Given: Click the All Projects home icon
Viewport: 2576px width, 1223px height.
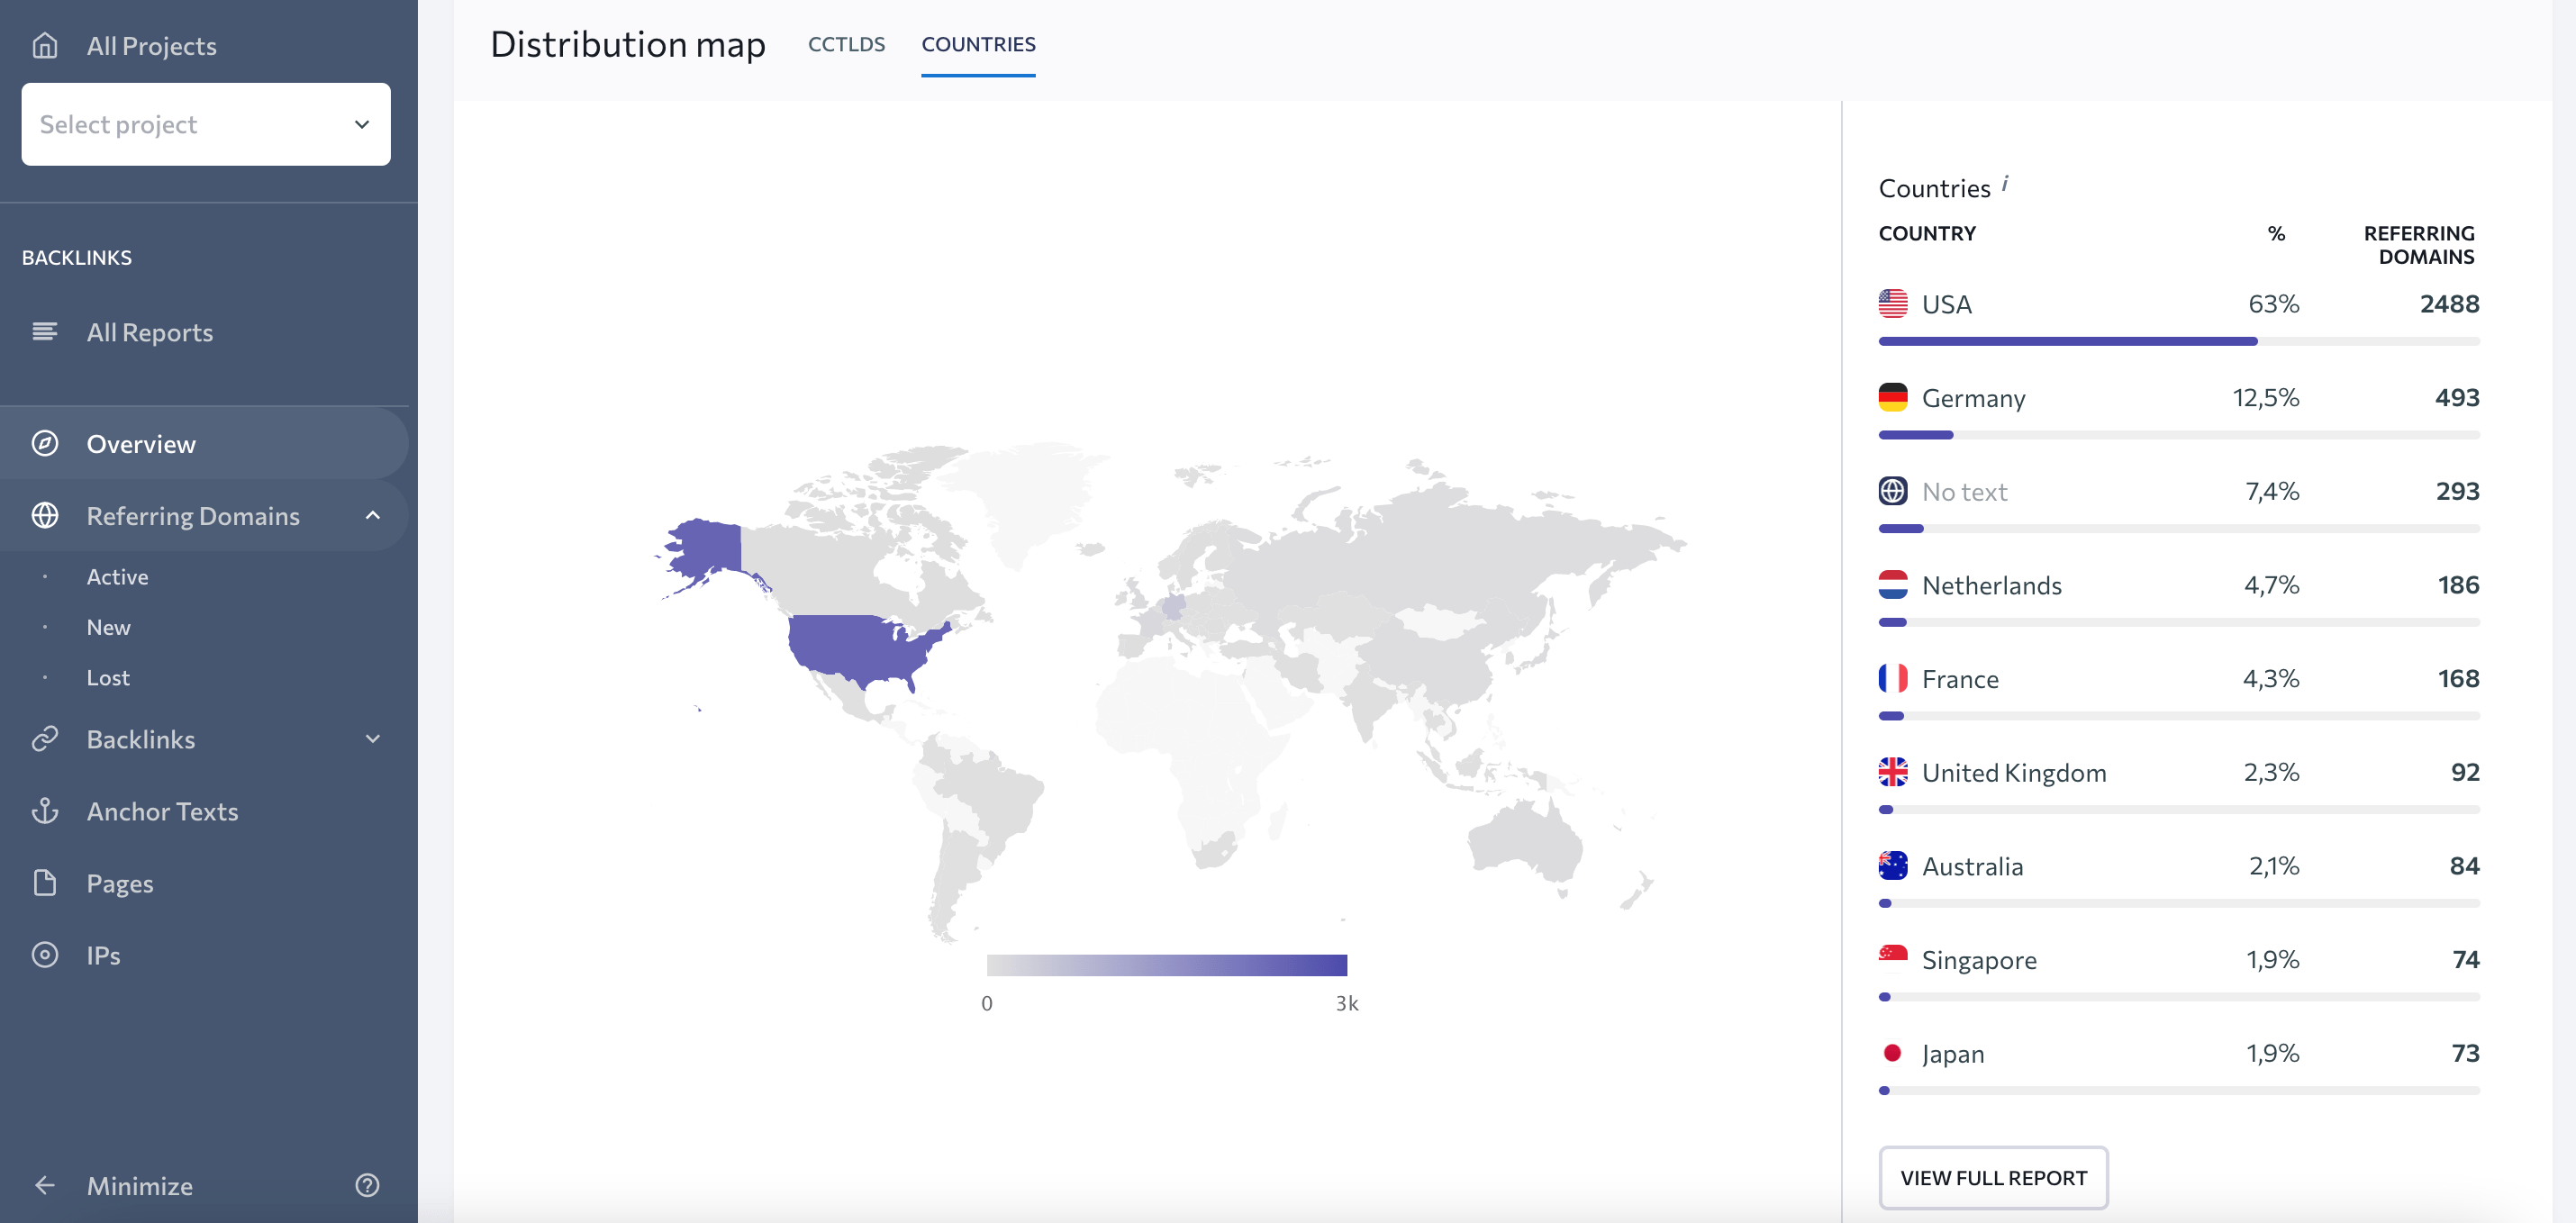Looking at the screenshot, I should coord(46,44).
